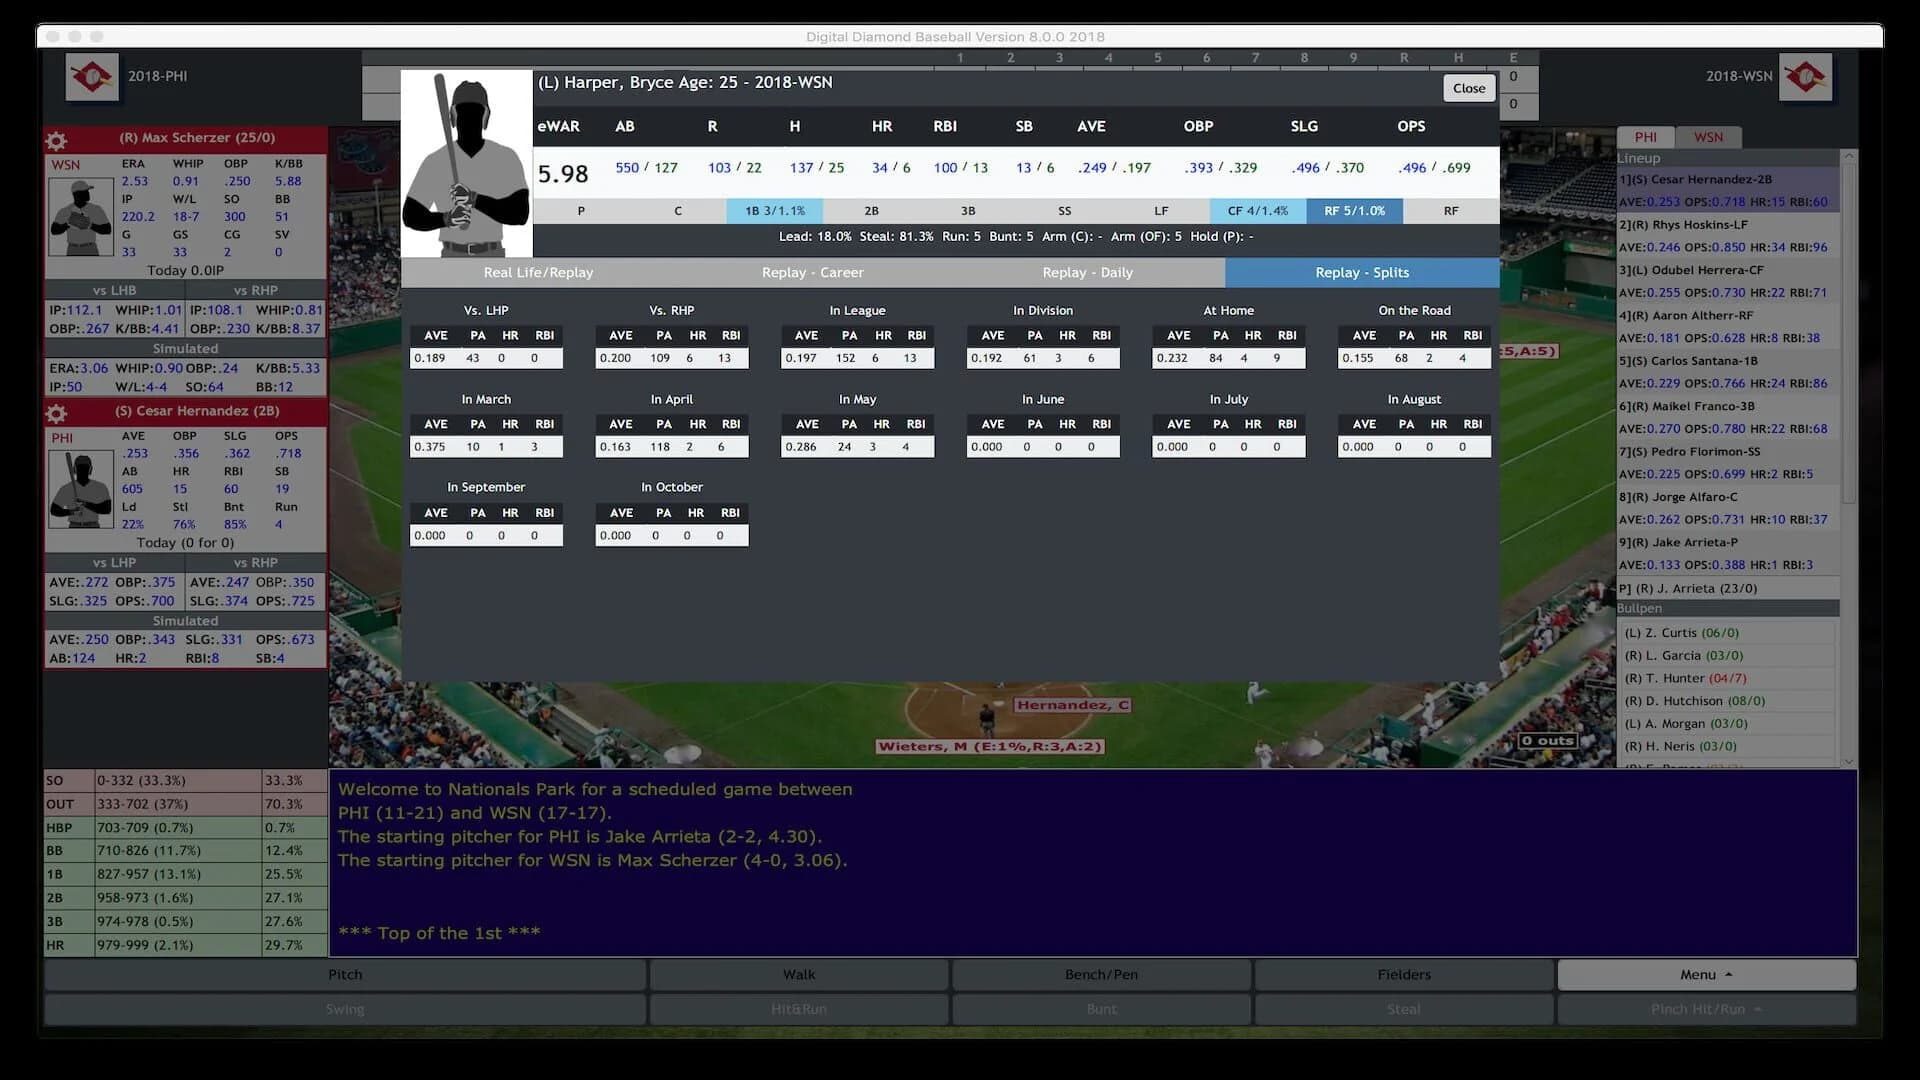The width and height of the screenshot is (1920, 1080).
Task: Close Bryce Harper's player card
Action: pyautogui.click(x=1468, y=88)
